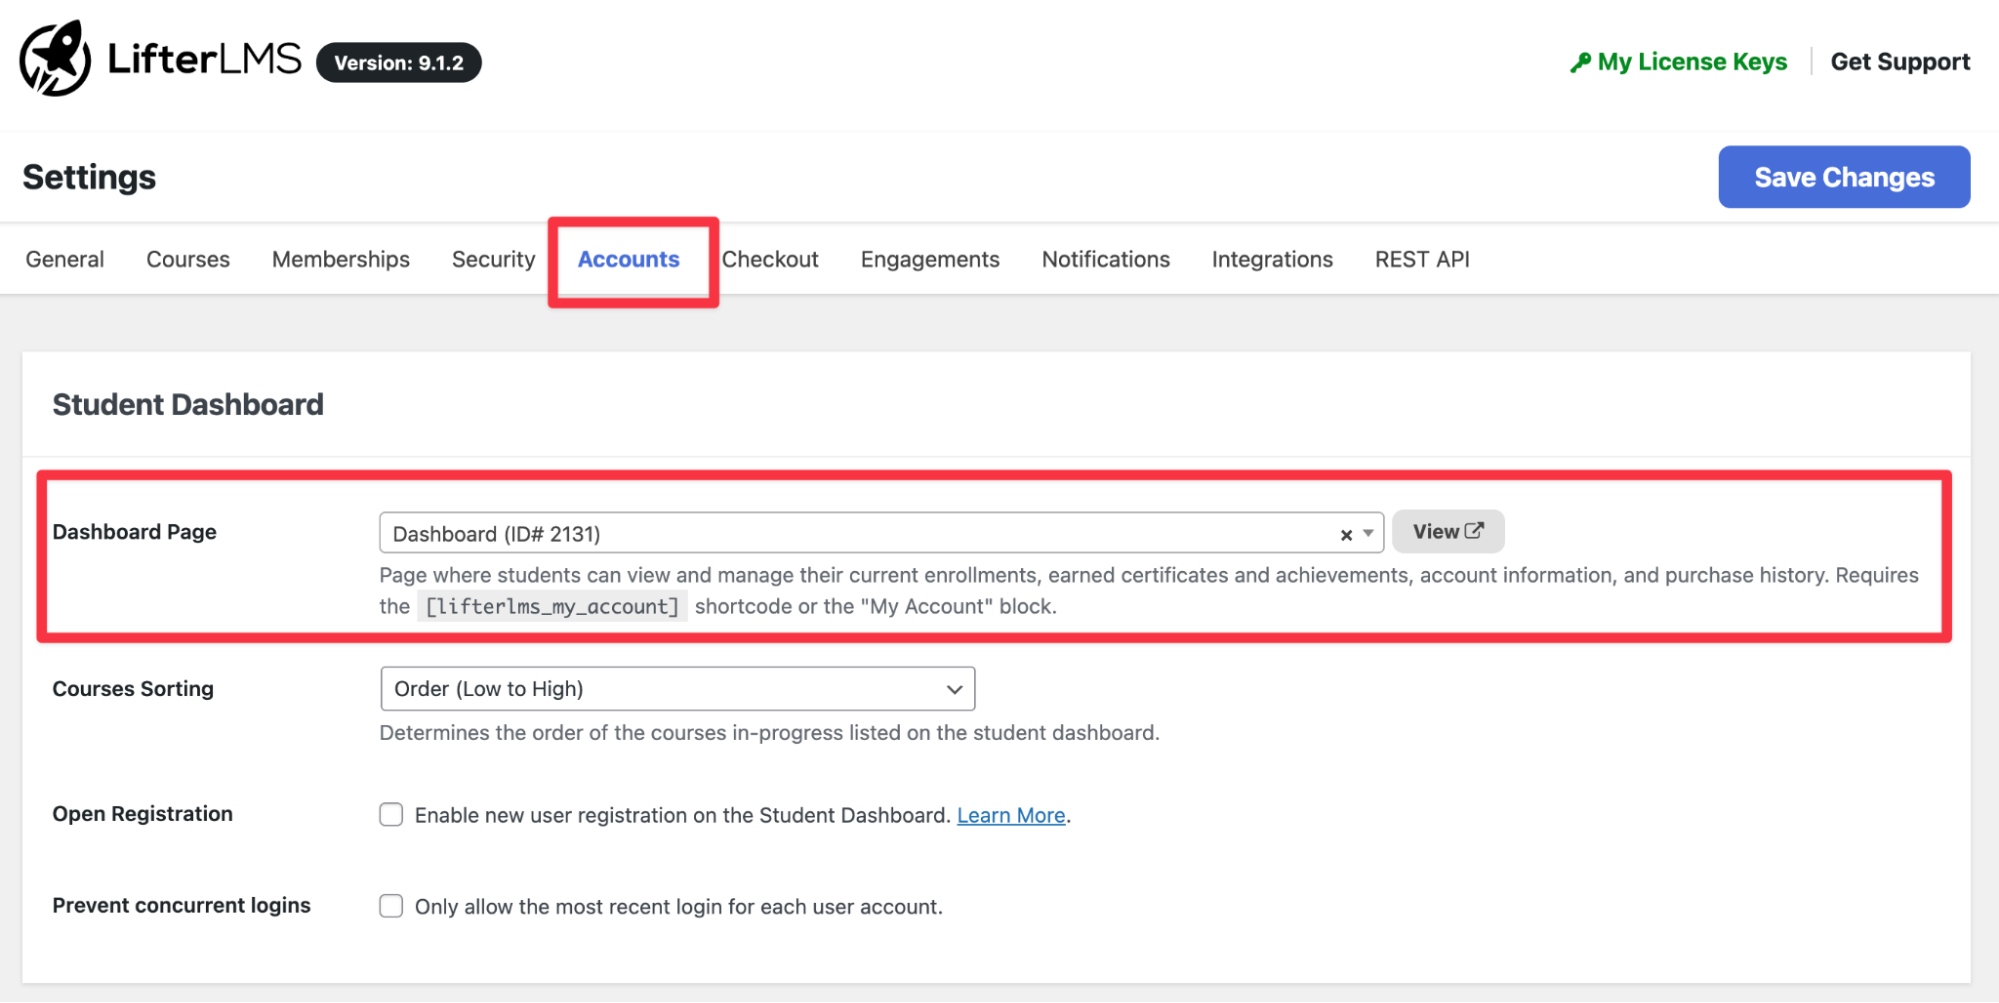
Task: Open the Get Support page
Action: (1899, 61)
